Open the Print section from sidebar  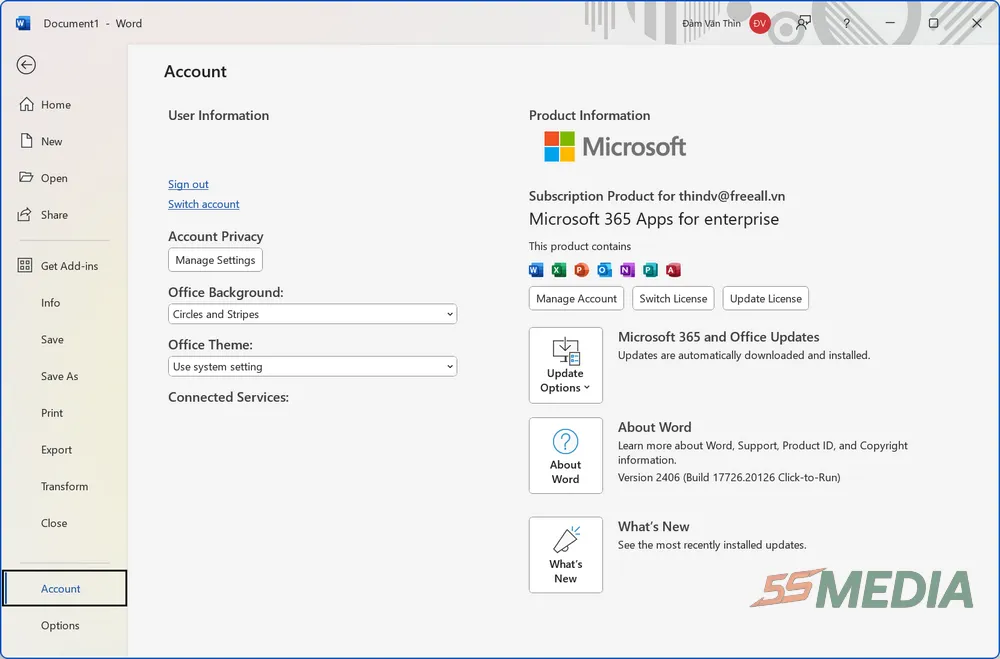tap(52, 412)
